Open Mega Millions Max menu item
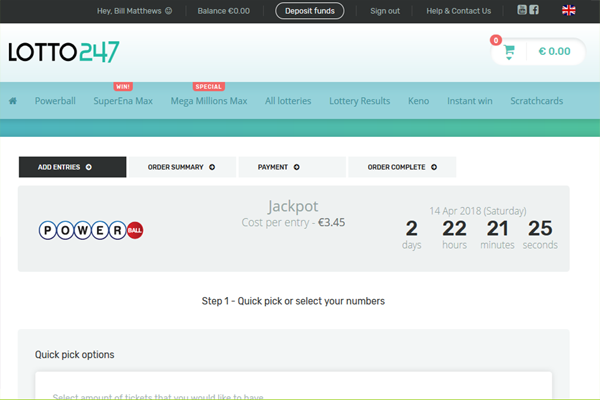This screenshot has width=600, height=400. pyautogui.click(x=209, y=101)
